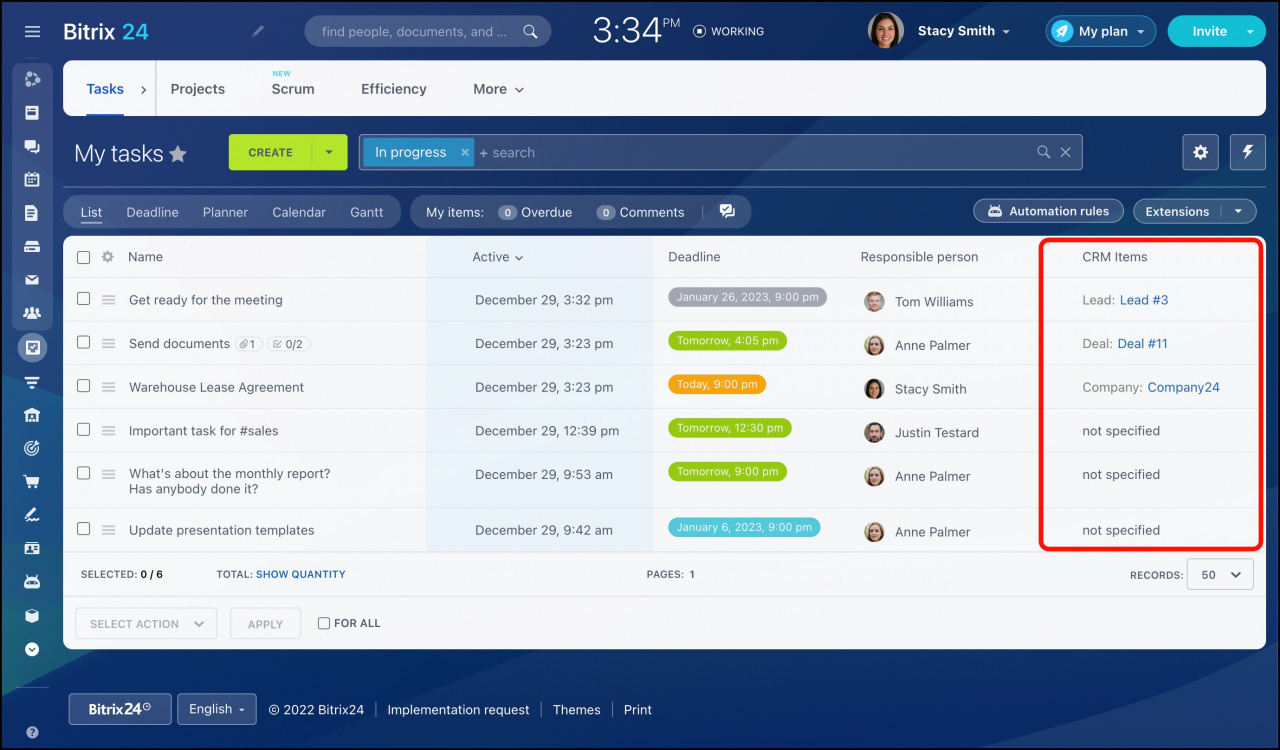Open the Documents icon in the sidebar
Viewport: 1280px width, 750px height.
click(x=32, y=213)
